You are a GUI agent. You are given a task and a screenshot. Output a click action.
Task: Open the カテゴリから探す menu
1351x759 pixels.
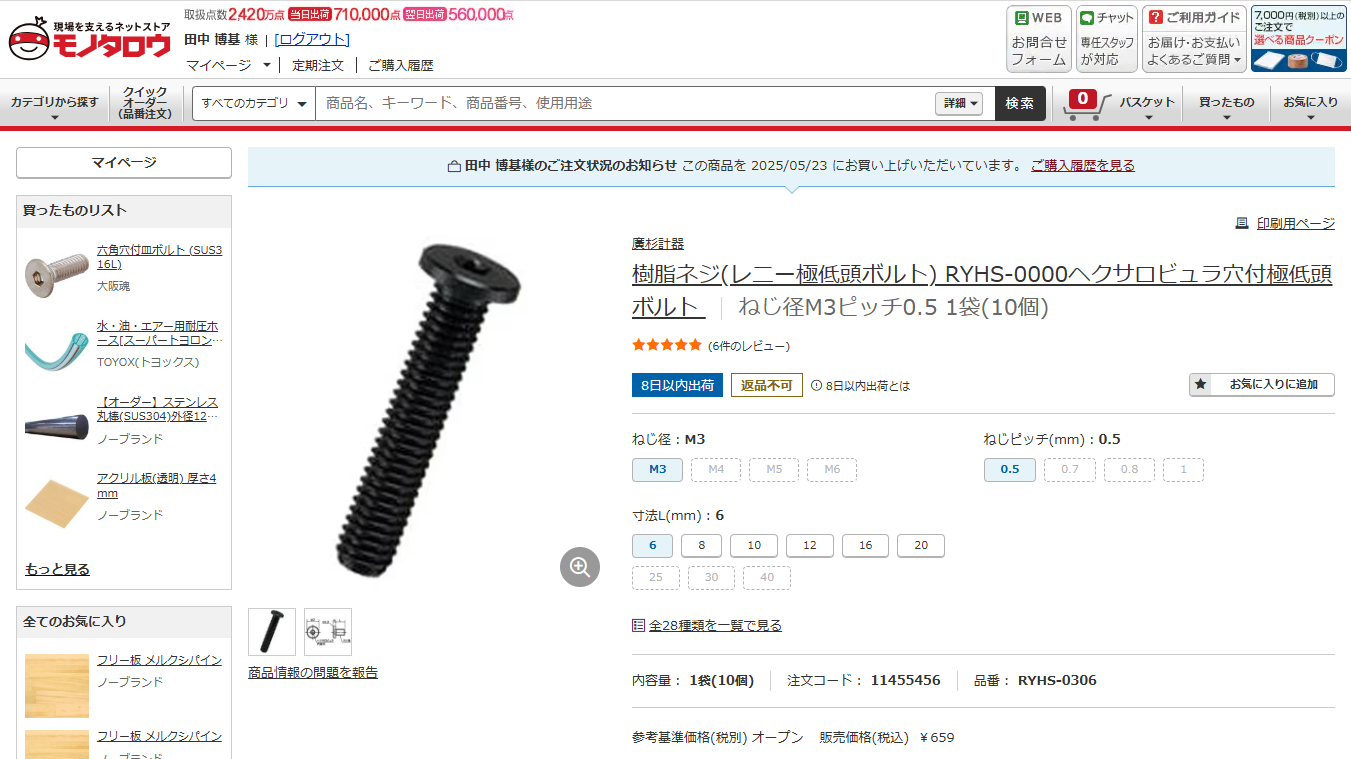pyautogui.click(x=55, y=104)
